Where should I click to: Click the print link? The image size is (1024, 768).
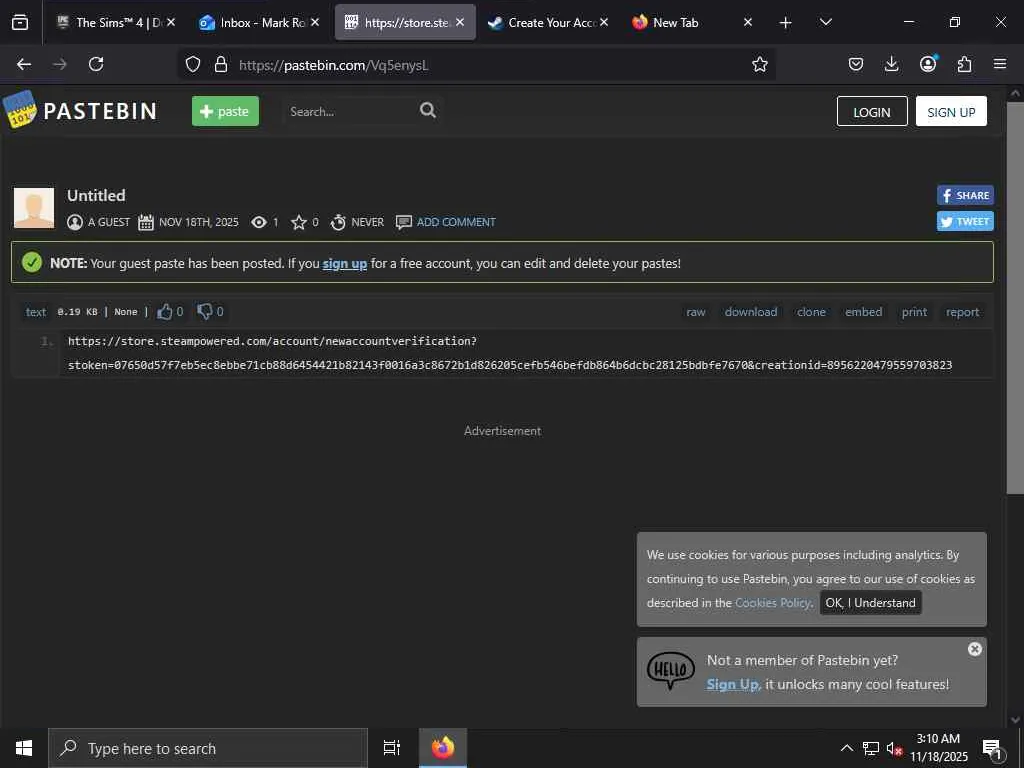(x=914, y=312)
